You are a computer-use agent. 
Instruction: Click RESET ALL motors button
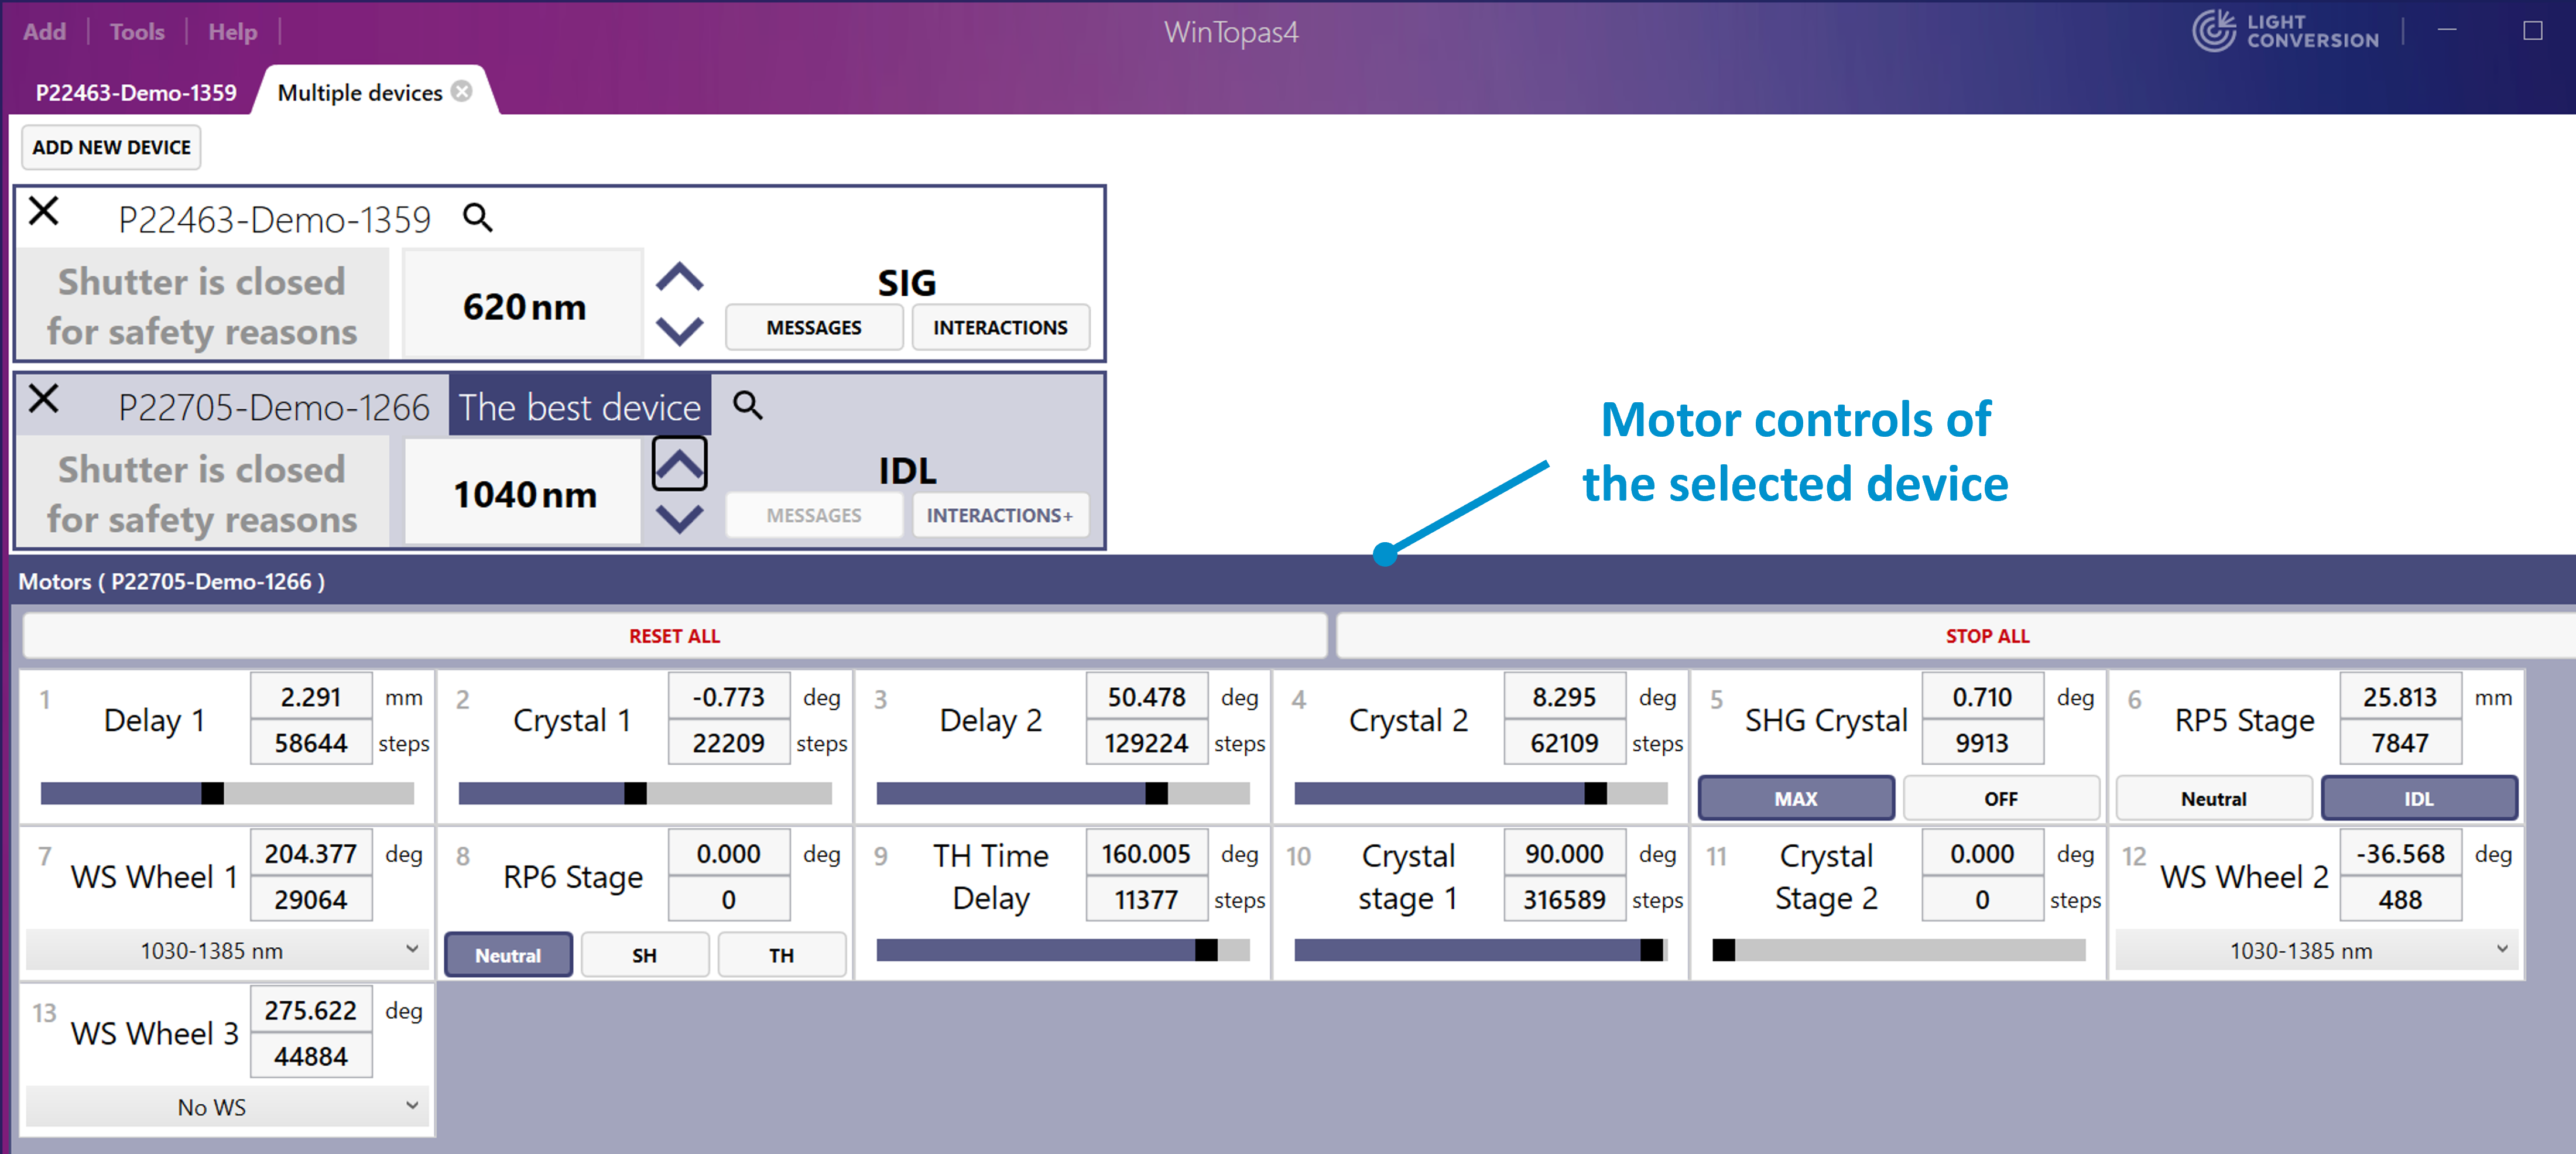(x=675, y=636)
